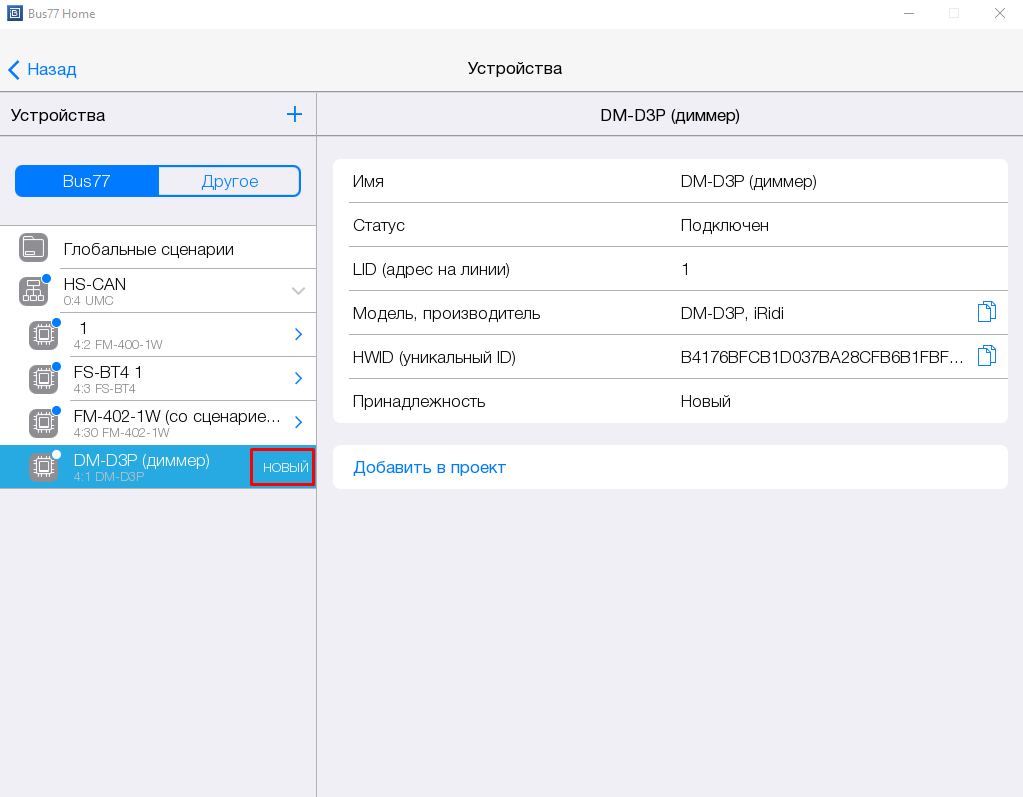The image size is (1023, 797).
Task: Copy the HWID unique ID value
Action: coord(986,356)
